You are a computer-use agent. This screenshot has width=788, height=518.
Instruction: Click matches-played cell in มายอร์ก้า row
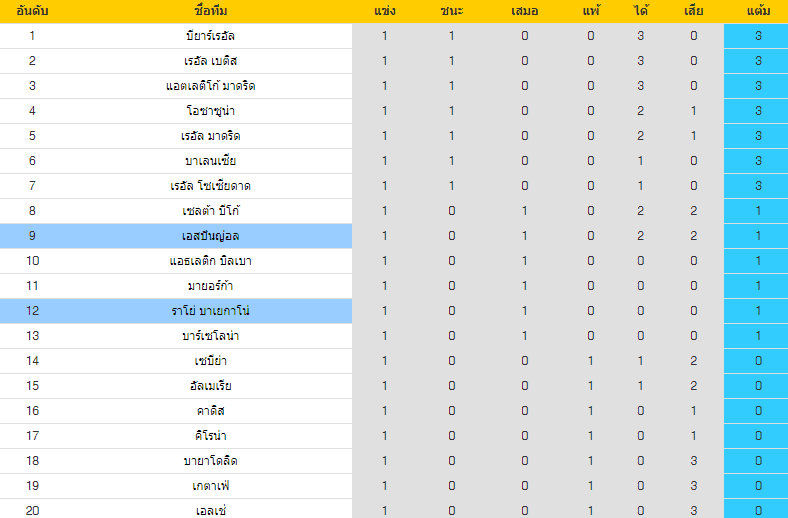pos(384,286)
